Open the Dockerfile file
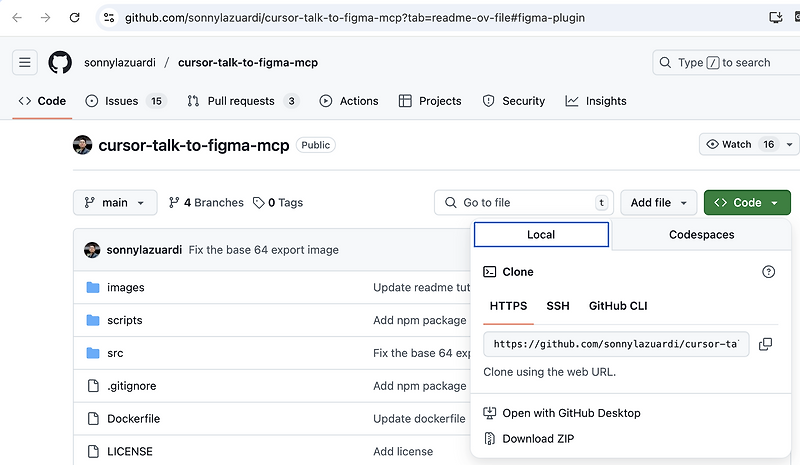 pos(133,419)
